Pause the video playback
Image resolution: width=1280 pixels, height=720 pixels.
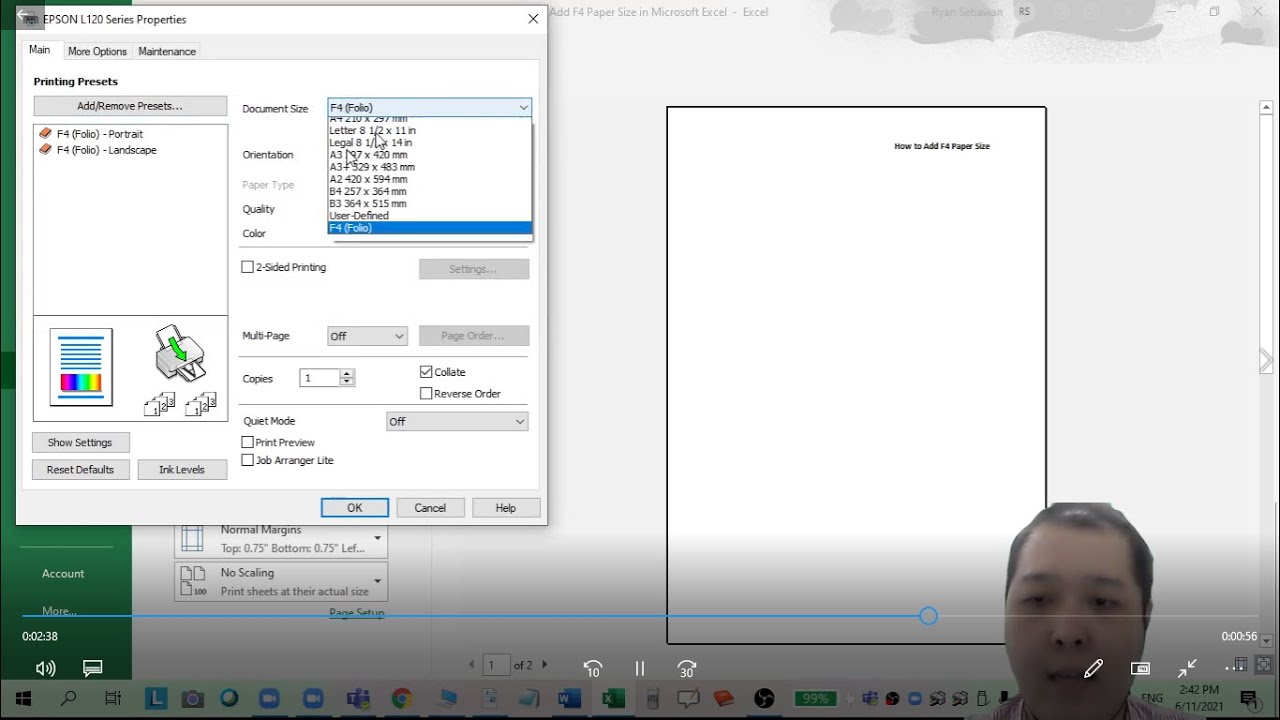[640, 668]
